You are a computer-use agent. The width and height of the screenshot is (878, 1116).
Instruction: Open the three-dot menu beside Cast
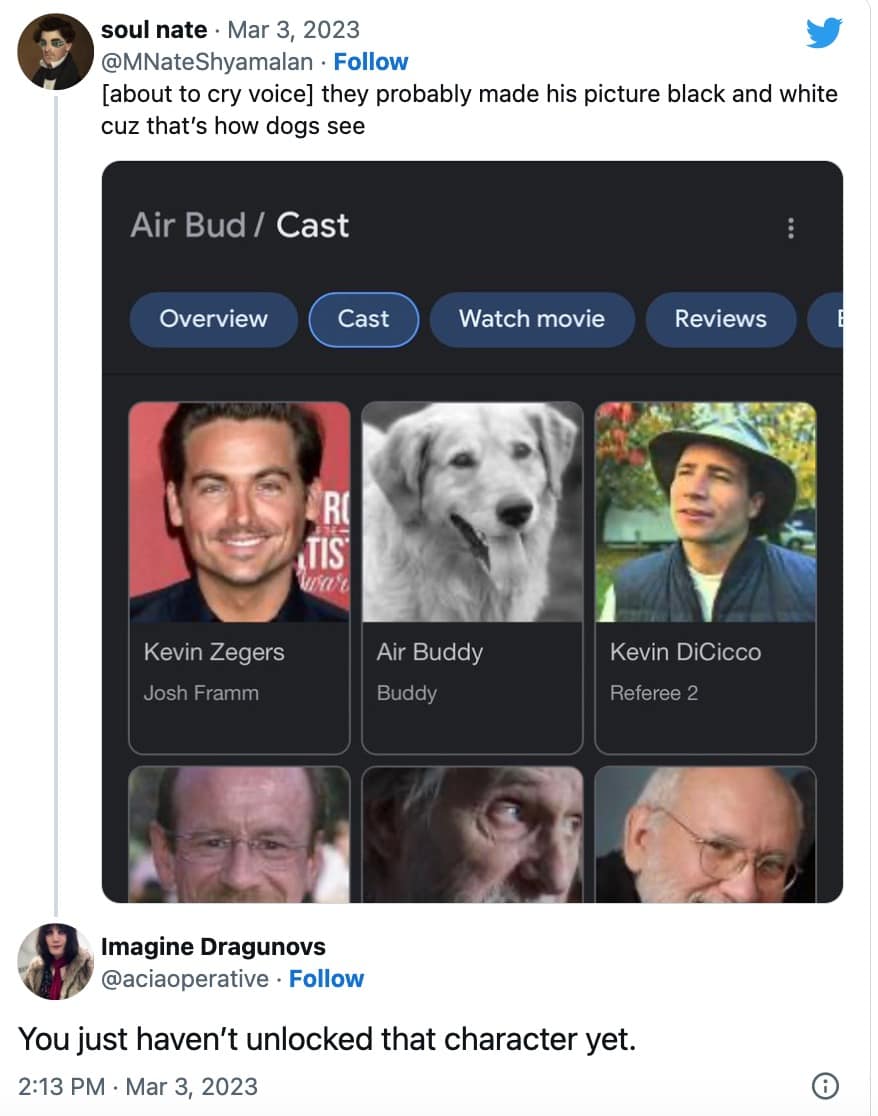click(791, 228)
